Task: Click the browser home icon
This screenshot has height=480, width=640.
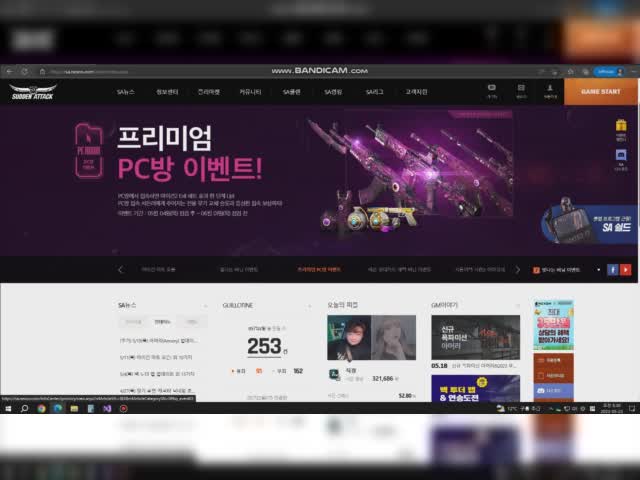Action: 42,71
